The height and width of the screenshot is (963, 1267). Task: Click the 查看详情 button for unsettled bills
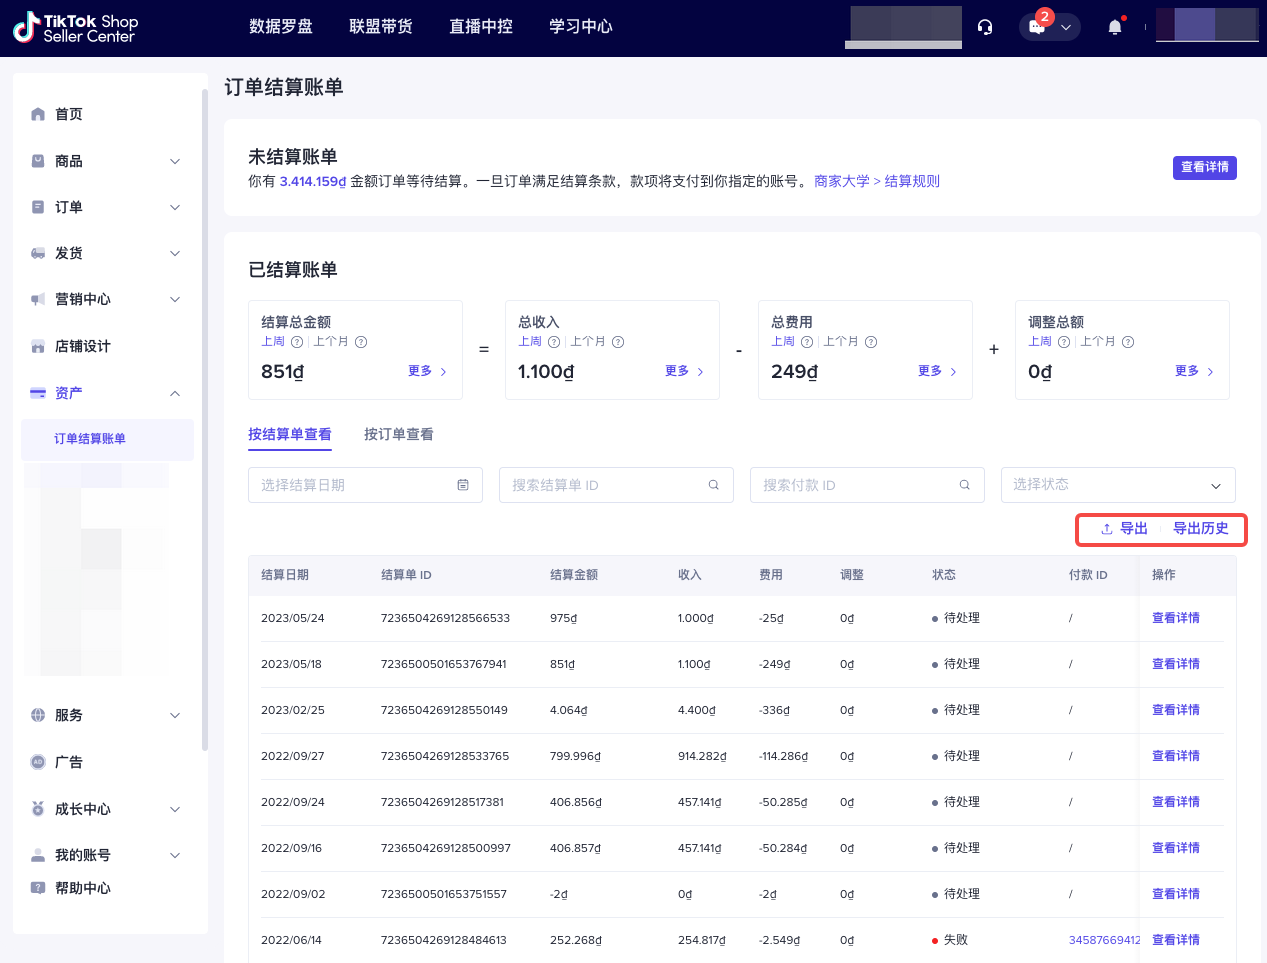[1204, 167]
